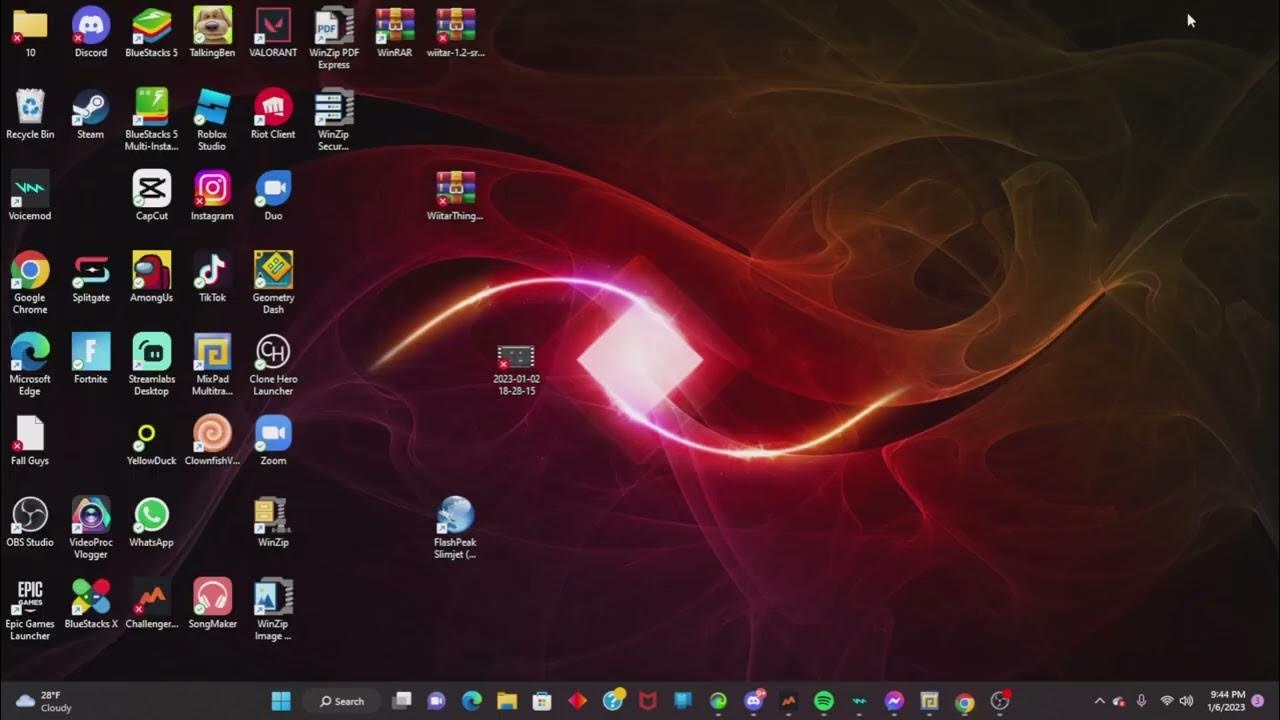Select the Steam desktop shortcut

pyautogui.click(x=91, y=114)
